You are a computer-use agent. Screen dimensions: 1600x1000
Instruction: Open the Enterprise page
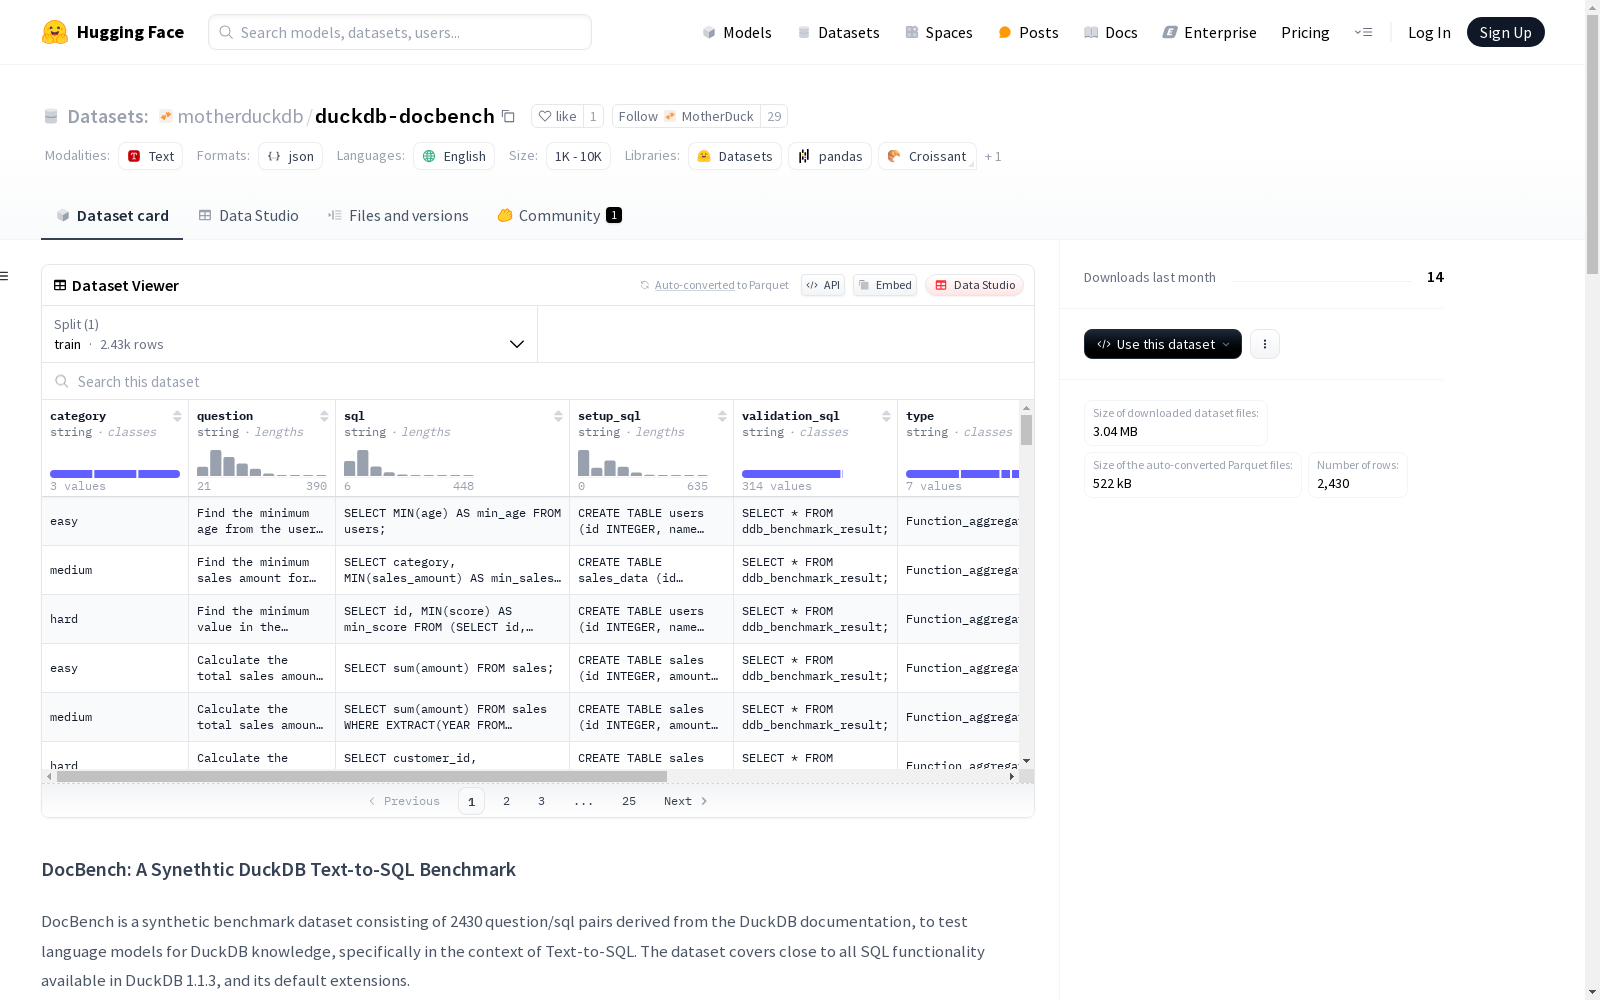1209,32
